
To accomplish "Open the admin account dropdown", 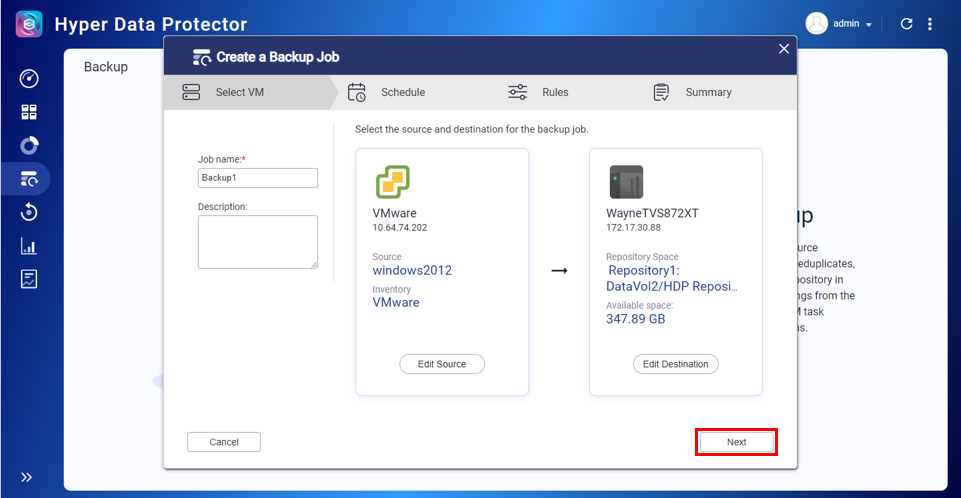I will point(852,23).
